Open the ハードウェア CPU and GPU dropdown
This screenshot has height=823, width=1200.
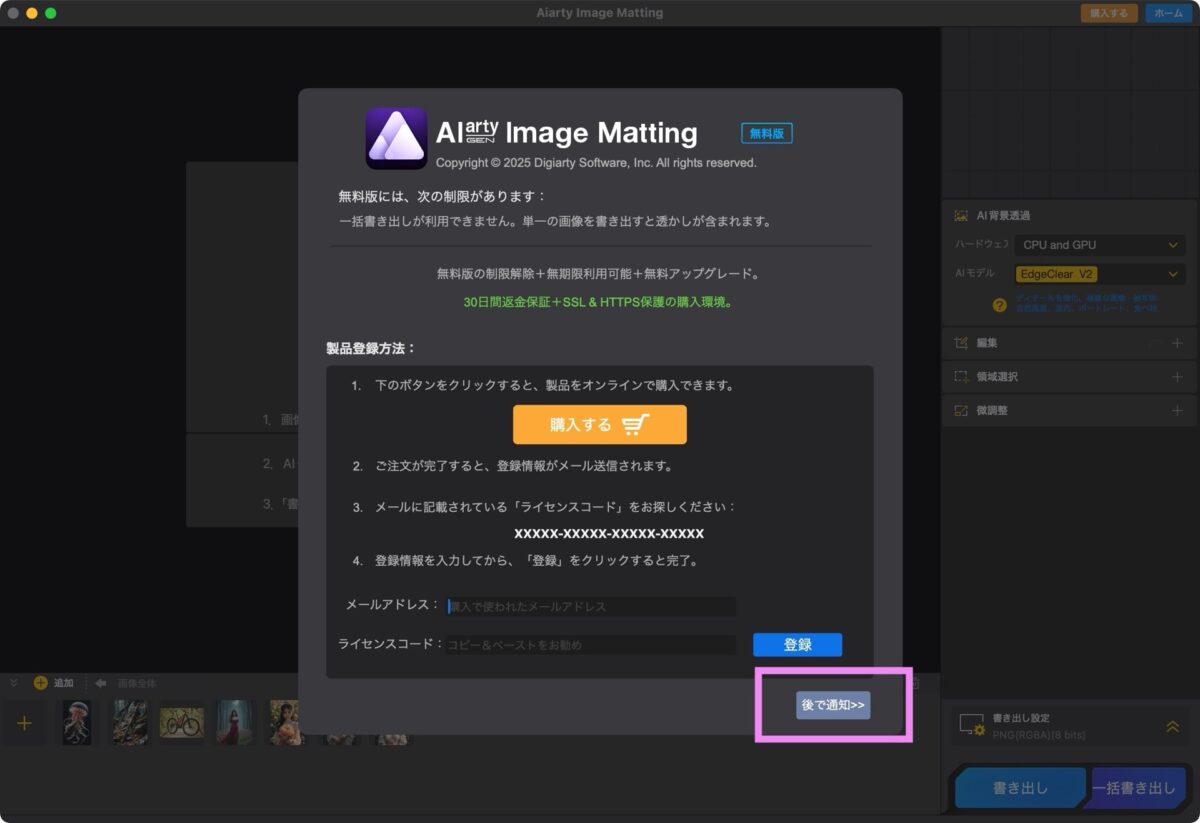point(1099,245)
